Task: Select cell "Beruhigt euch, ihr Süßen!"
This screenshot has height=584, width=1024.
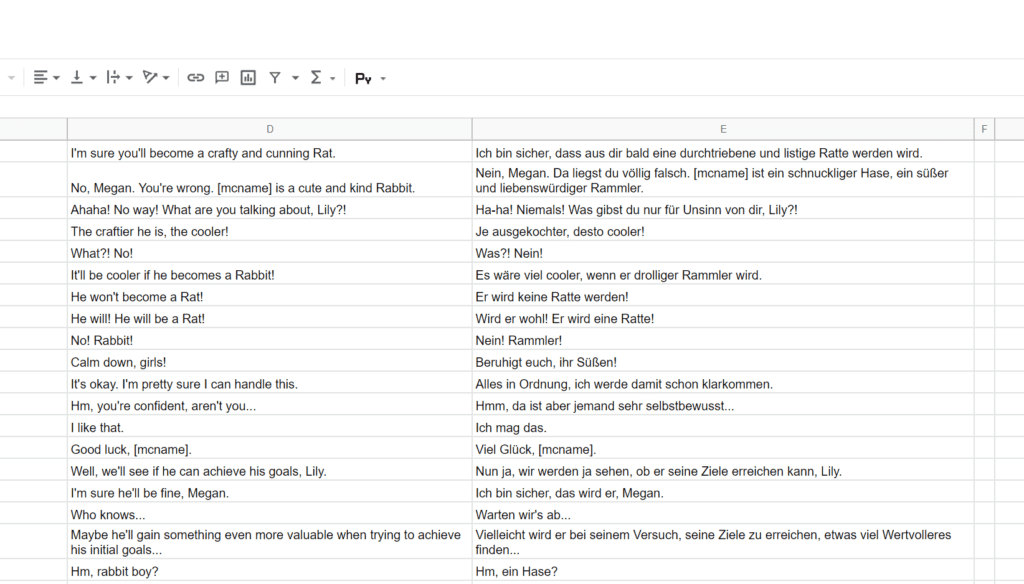Action: (x=723, y=361)
